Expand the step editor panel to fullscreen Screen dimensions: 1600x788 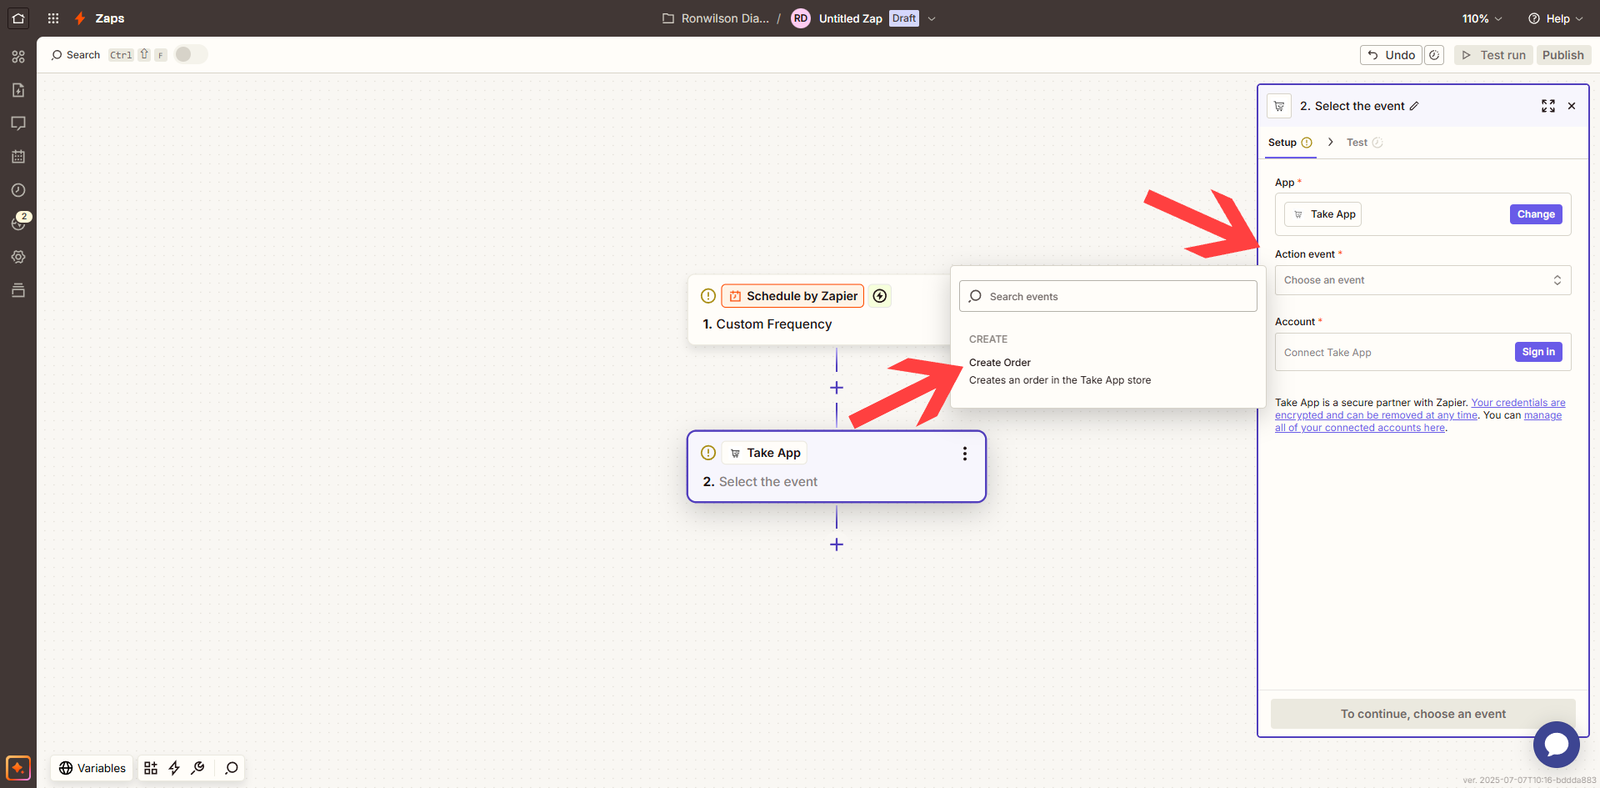(1548, 106)
